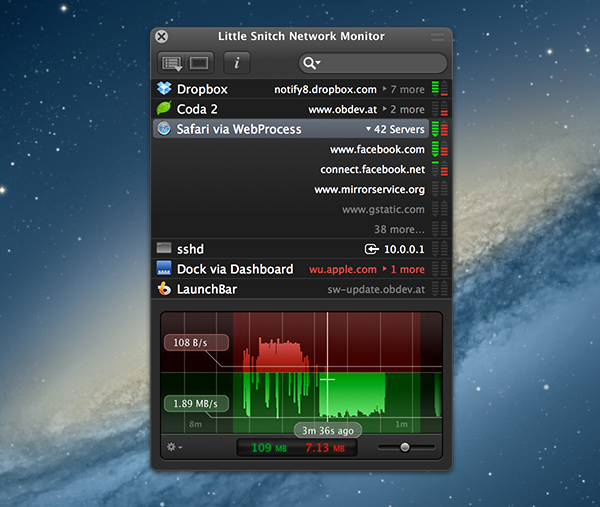This screenshot has width=600, height=507.
Task: Click the sshd traffic meter
Action: tap(440, 249)
